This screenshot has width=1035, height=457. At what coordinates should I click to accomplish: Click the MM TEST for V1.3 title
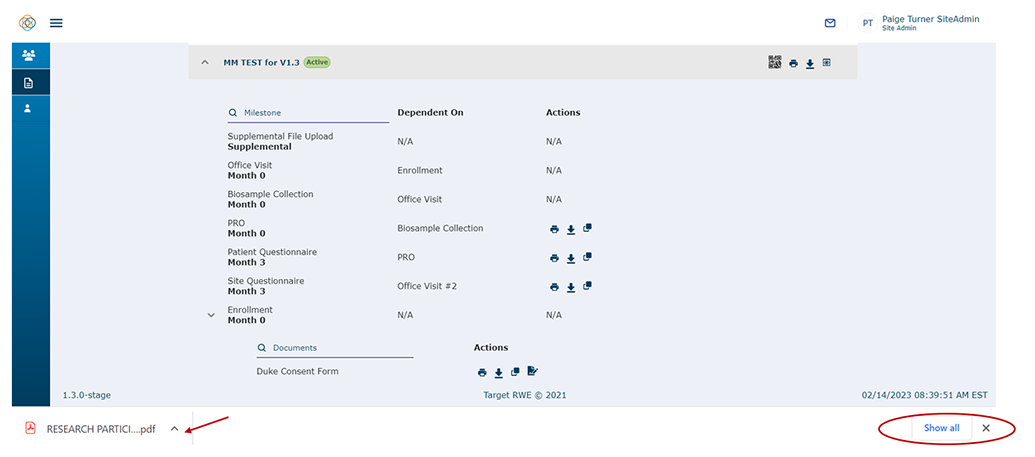261,63
